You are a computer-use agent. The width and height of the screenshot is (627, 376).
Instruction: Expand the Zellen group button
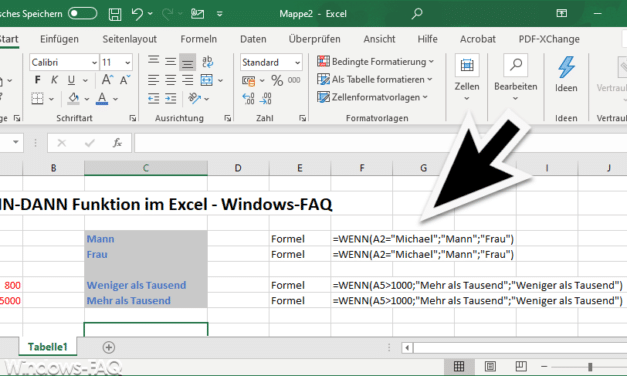pyautogui.click(x=467, y=78)
